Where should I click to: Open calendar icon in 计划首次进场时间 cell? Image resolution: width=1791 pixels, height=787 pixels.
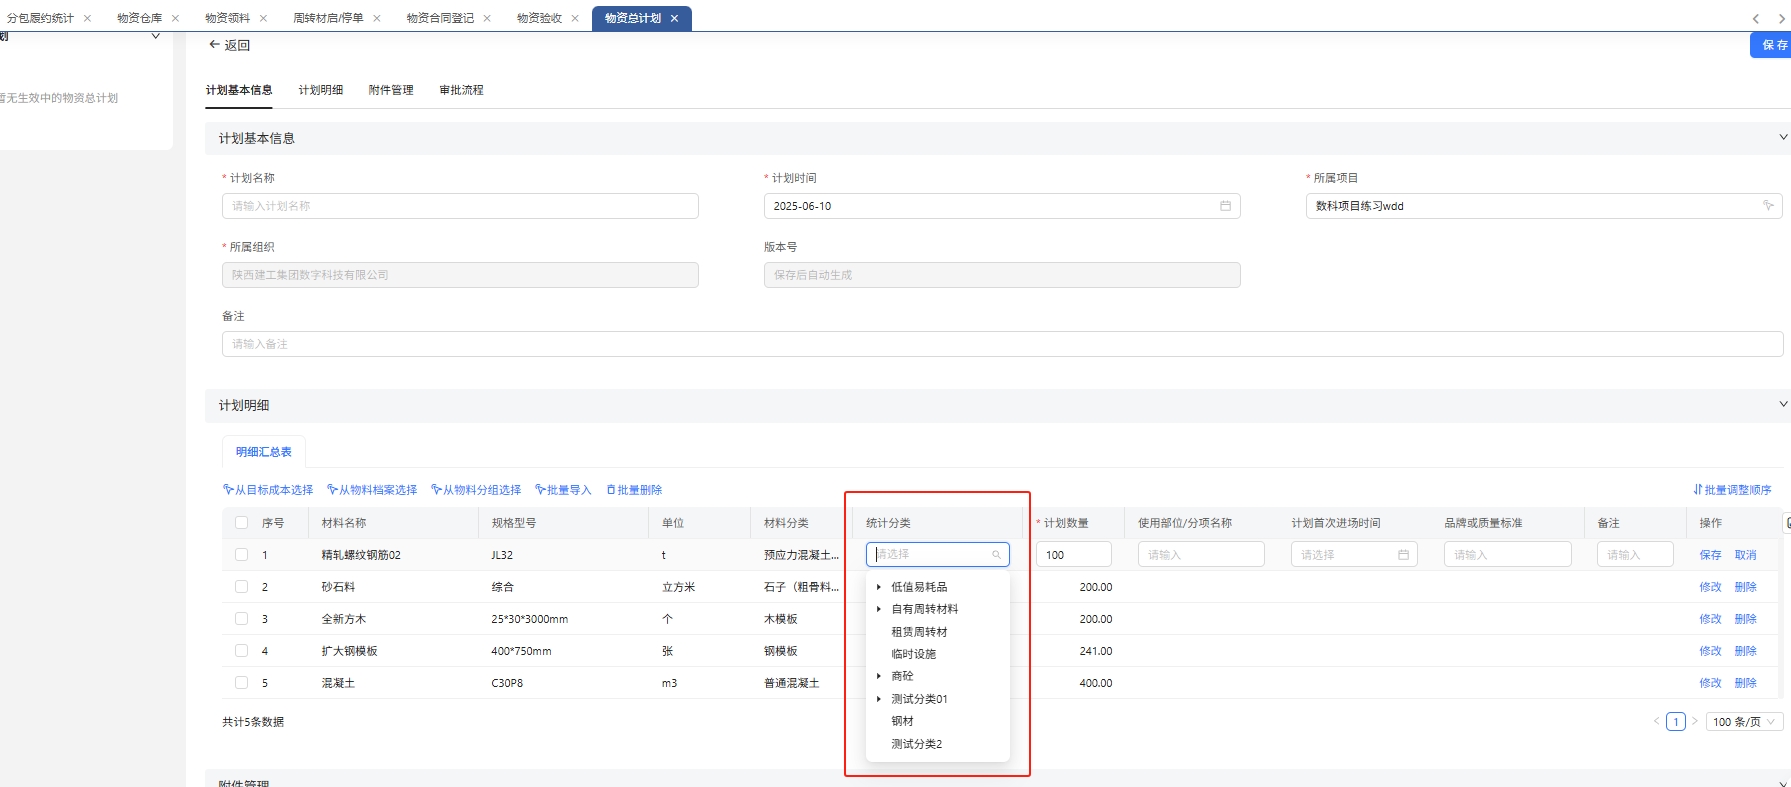coord(1403,555)
